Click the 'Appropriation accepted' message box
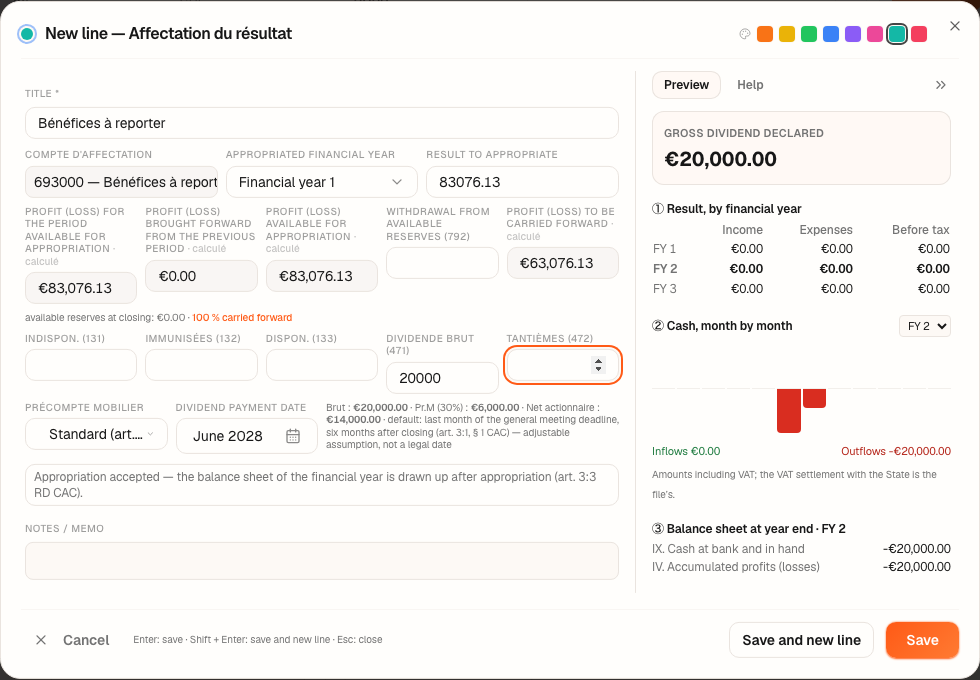Image resolution: width=980 pixels, height=680 pixels. click(322, 485)
